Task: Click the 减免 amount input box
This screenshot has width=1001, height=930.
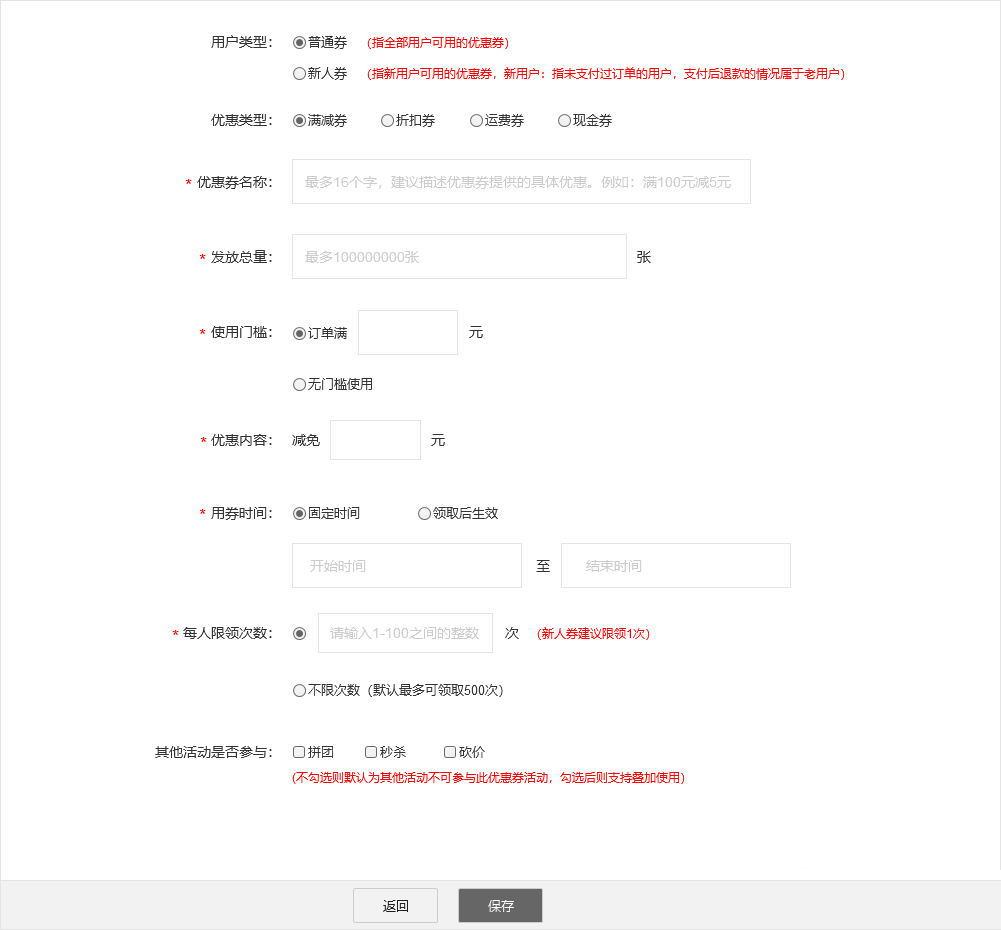Action: (x=375, y=440)
